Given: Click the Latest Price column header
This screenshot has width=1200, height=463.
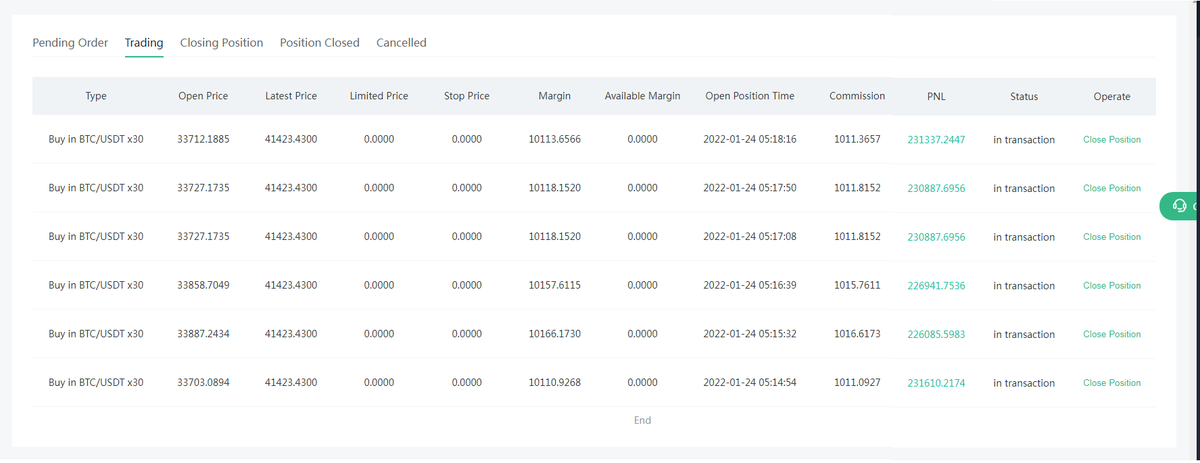Looking at the screenshot, I should 291,96.
